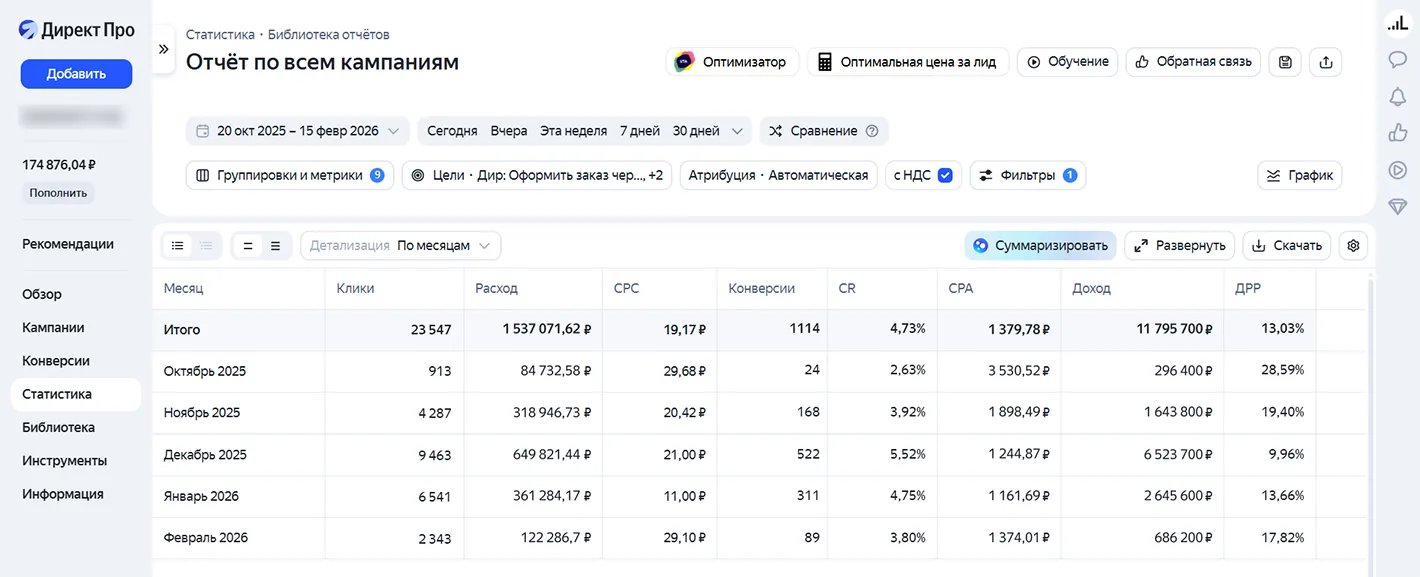The height and width of the screenshot is (577, 1420).
Task: Click the Суммаризировать button
Action: click(1040, 245)
